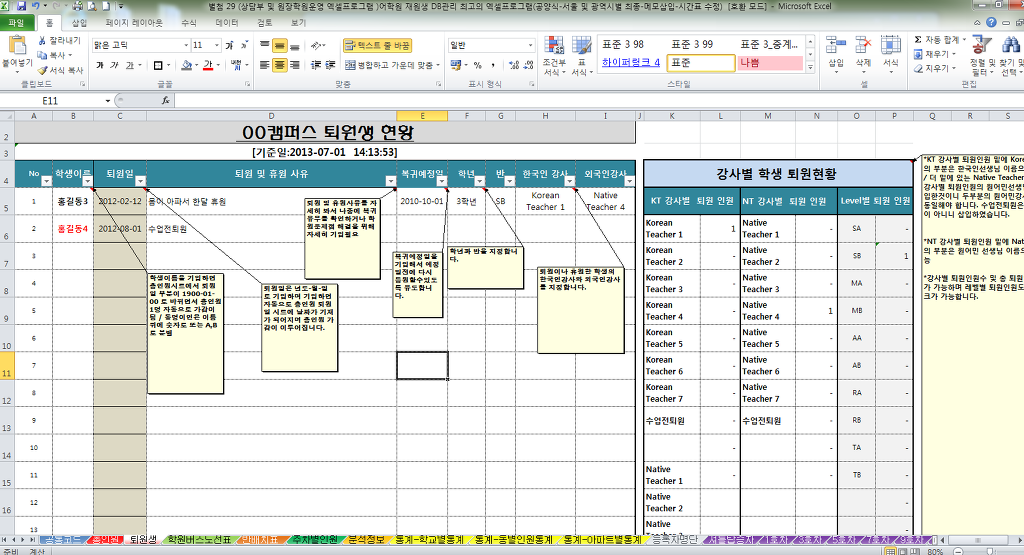1024x555 pixels.
Task: Click the quick print printer icon
Action: coord(78,6)
